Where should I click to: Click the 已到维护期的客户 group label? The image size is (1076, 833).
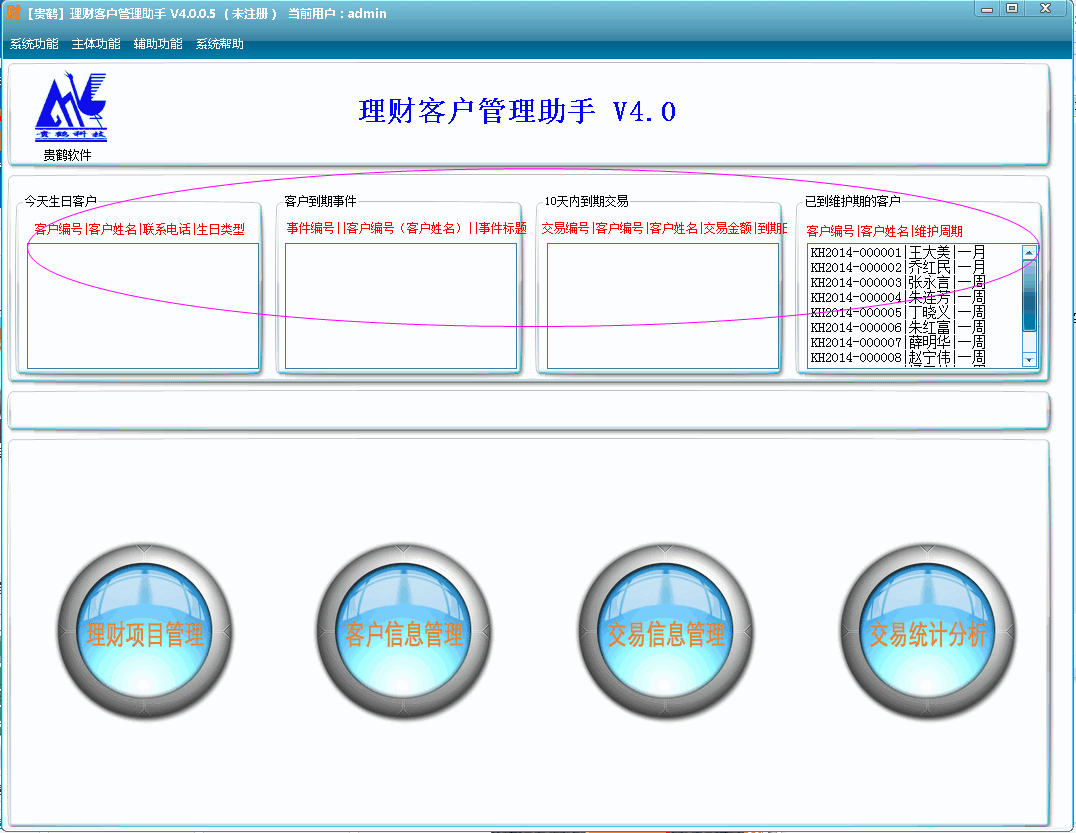pyautogui.click(x=852, y=201)
